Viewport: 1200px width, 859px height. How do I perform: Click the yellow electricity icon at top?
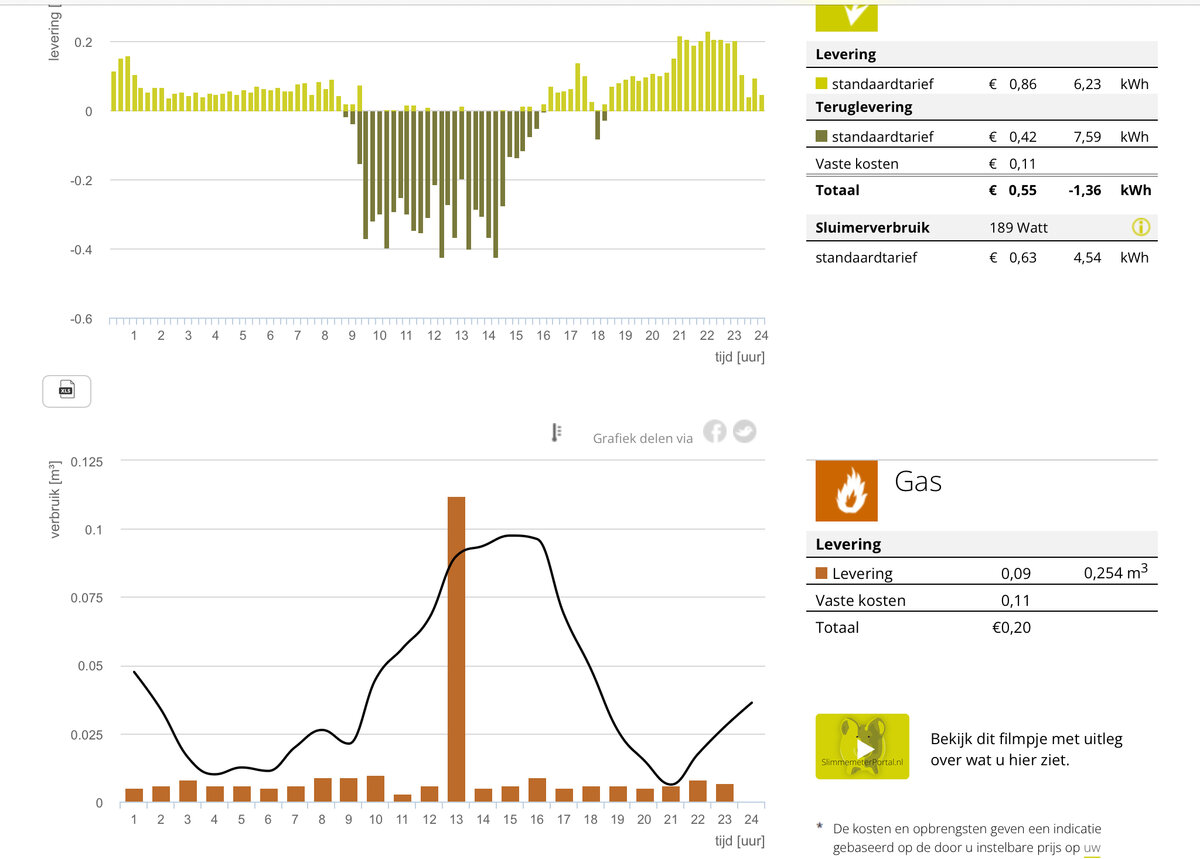click(x=846, y=14)
